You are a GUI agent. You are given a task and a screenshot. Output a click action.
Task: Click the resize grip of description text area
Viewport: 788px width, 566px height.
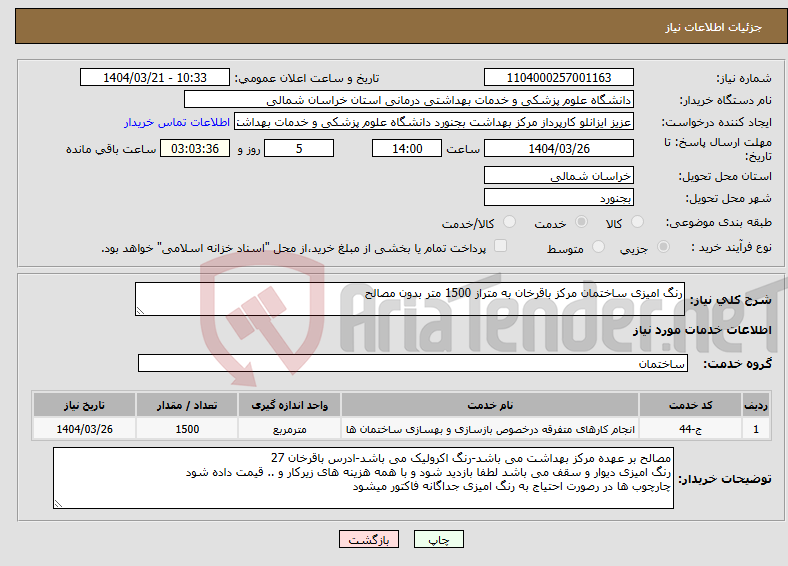coord(140,311)
